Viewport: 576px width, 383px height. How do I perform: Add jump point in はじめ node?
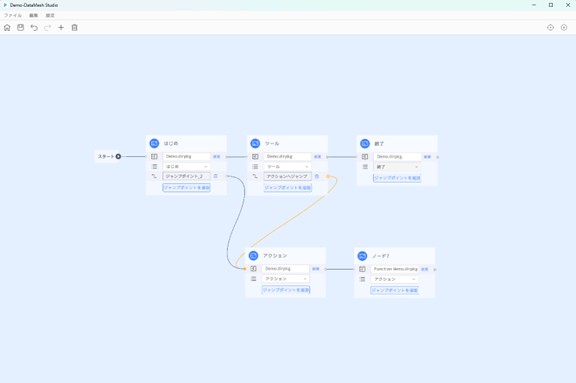pyautogui.click(x=187, y=187)
